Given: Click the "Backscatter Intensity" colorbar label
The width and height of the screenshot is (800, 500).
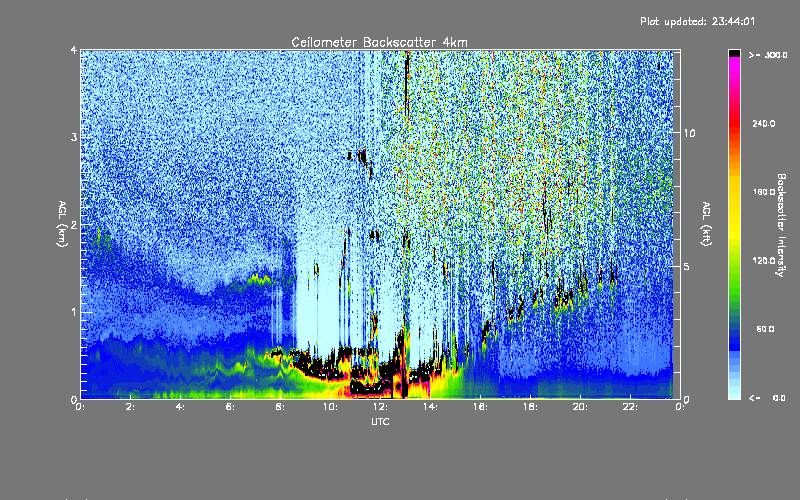Looking at the screenshot, I should tap(780, 225).
